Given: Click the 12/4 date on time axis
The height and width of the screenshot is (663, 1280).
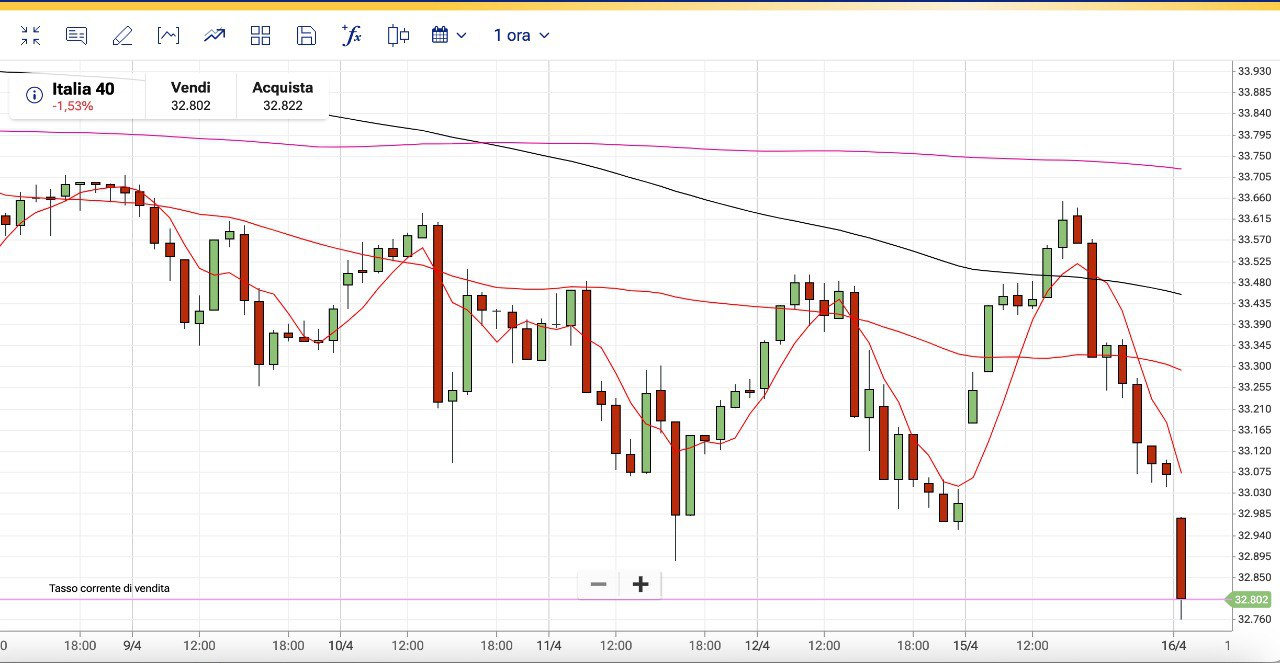Looking at the screenshot, I should click(757, 646).
